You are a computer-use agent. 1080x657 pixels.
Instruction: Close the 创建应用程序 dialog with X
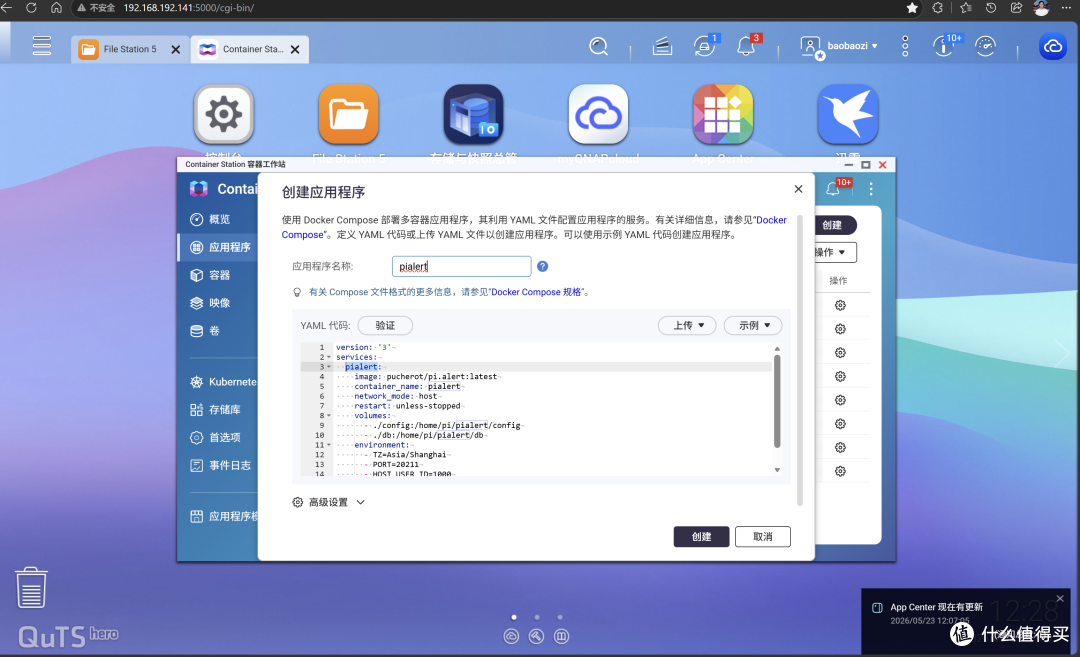tap(798, 189)
